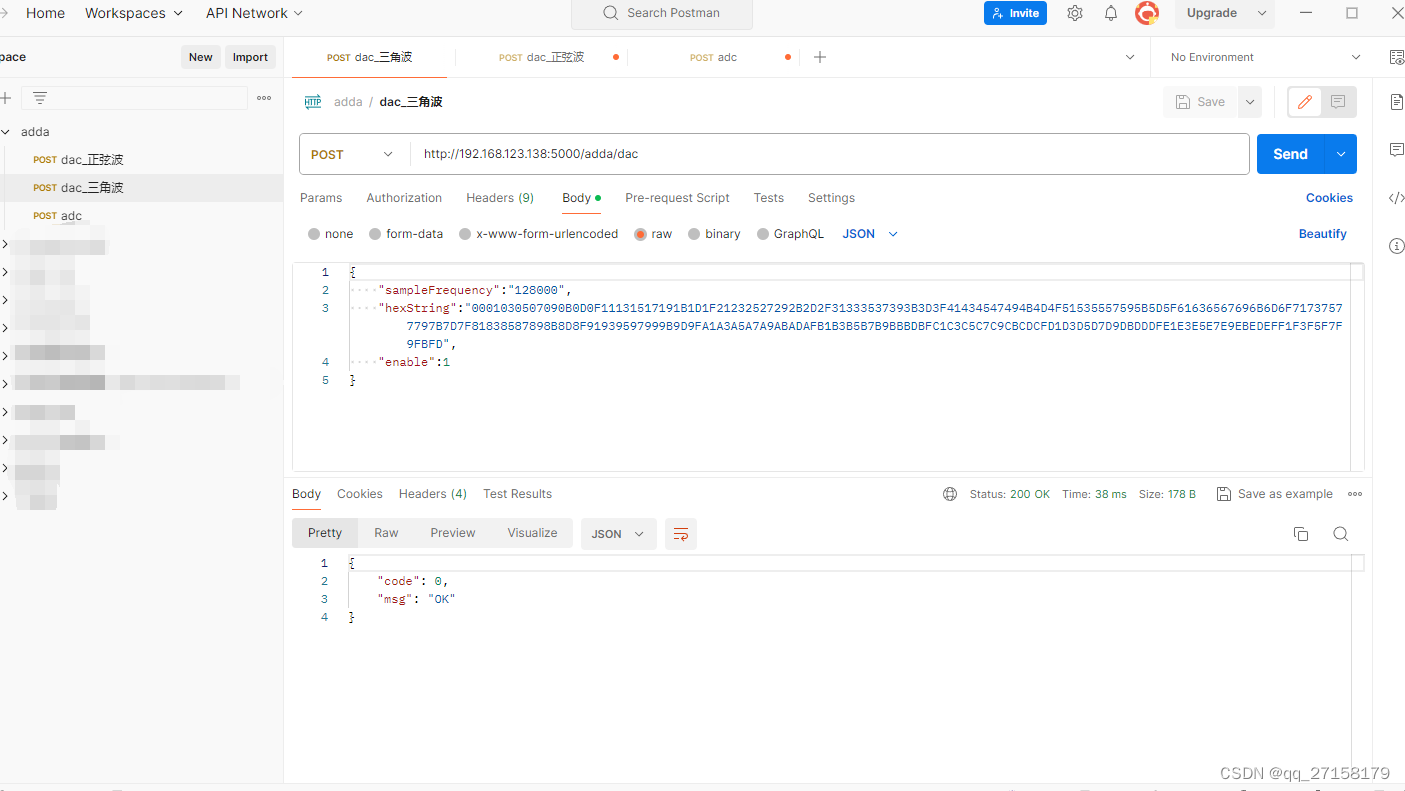The width and height of the screenshot is (1405, 791).
Task: Open the No Environment dropdown
Action: pos(1262,57)
